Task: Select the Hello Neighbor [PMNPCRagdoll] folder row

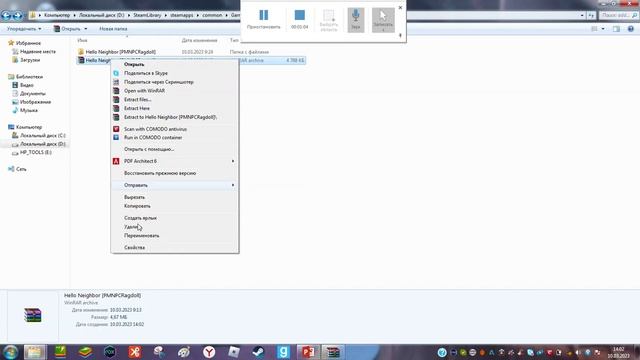Action: (x=191, y=52)
